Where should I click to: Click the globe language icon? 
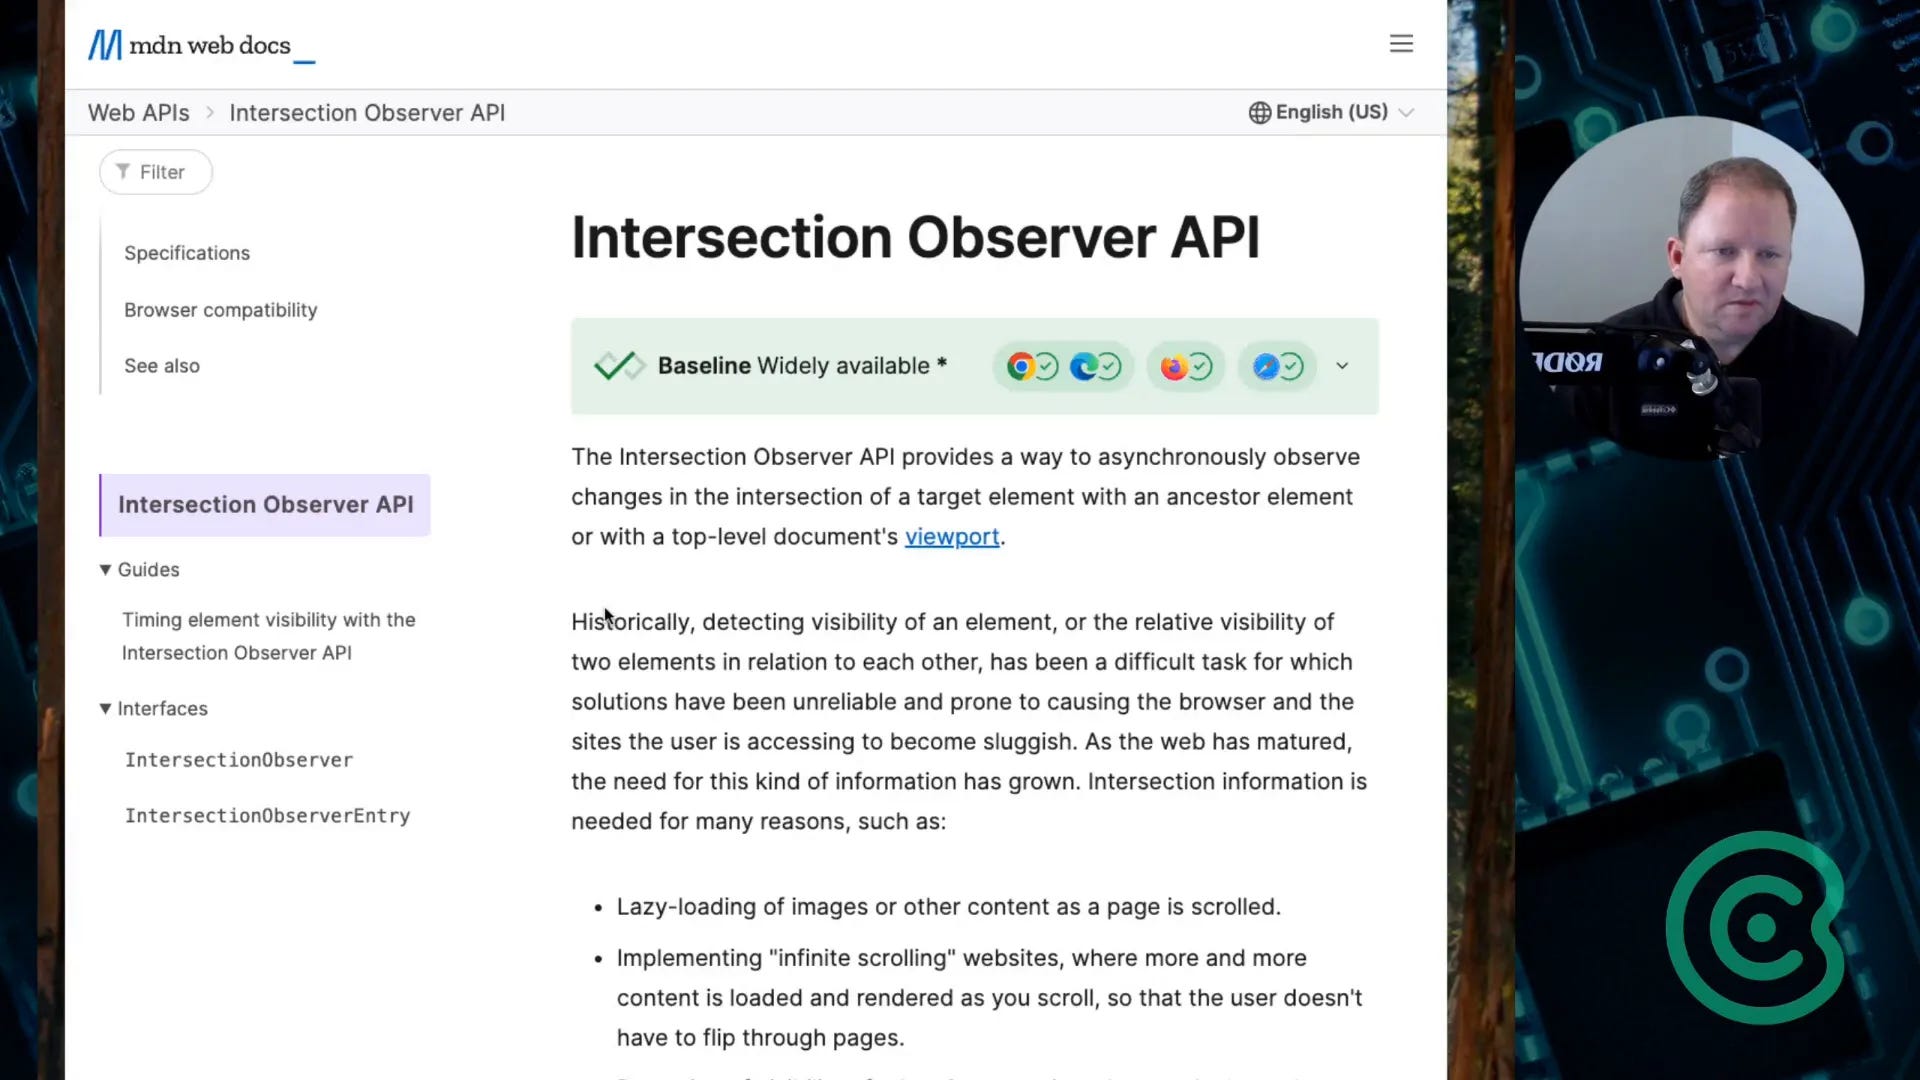pos(1259,113)
